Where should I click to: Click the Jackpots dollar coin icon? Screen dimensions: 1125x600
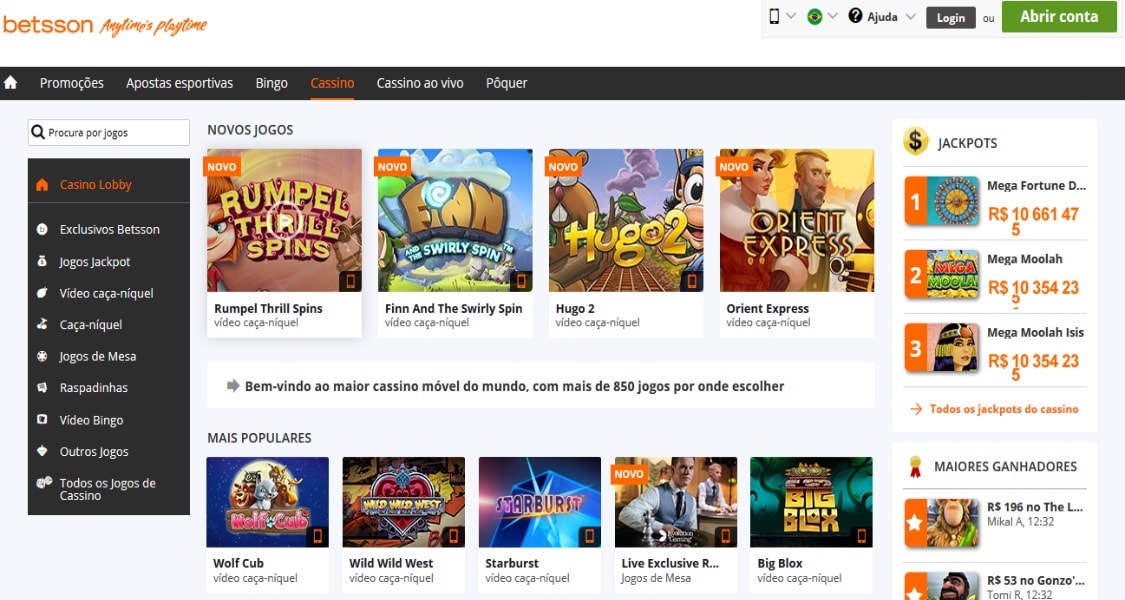[x=915, y=141]
